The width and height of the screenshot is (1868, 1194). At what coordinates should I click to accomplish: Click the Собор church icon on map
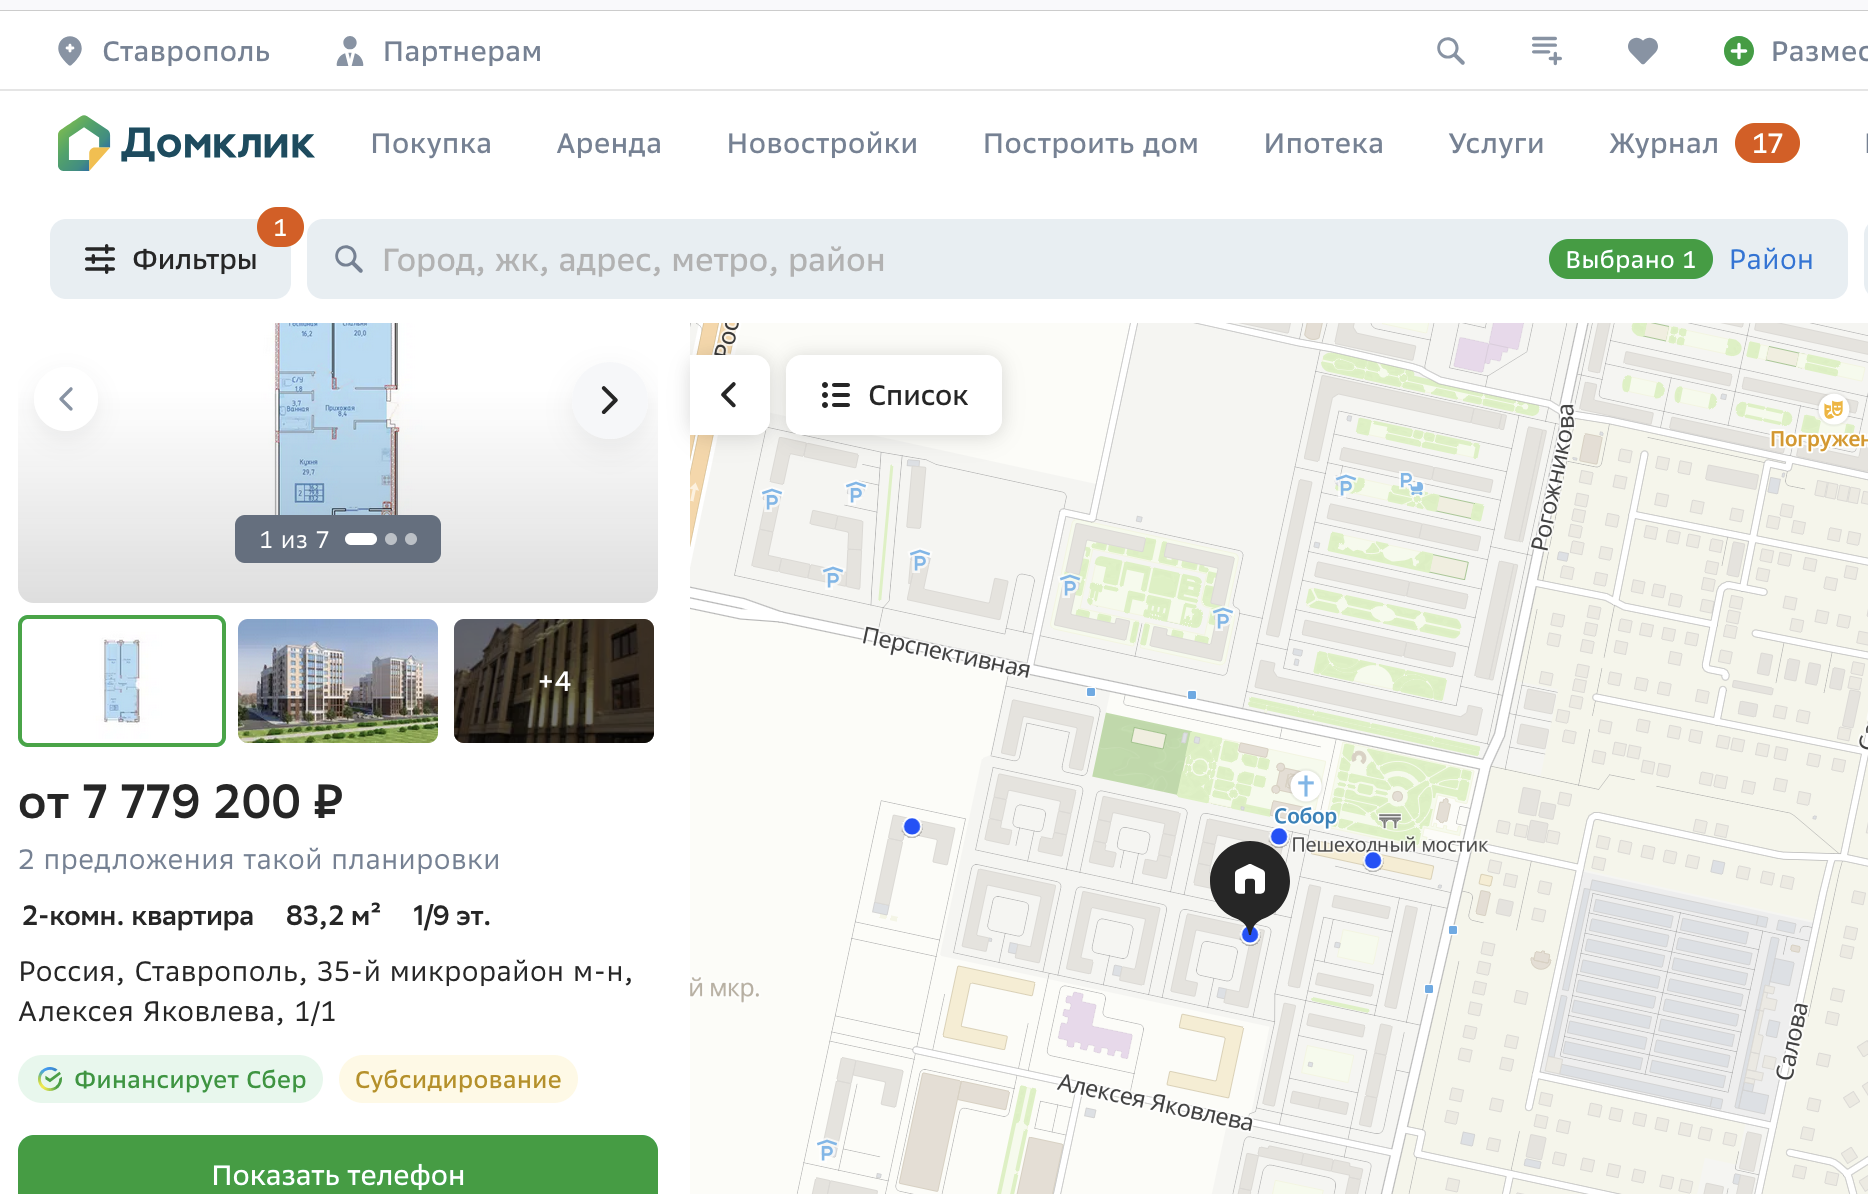tap(1305, 785)
